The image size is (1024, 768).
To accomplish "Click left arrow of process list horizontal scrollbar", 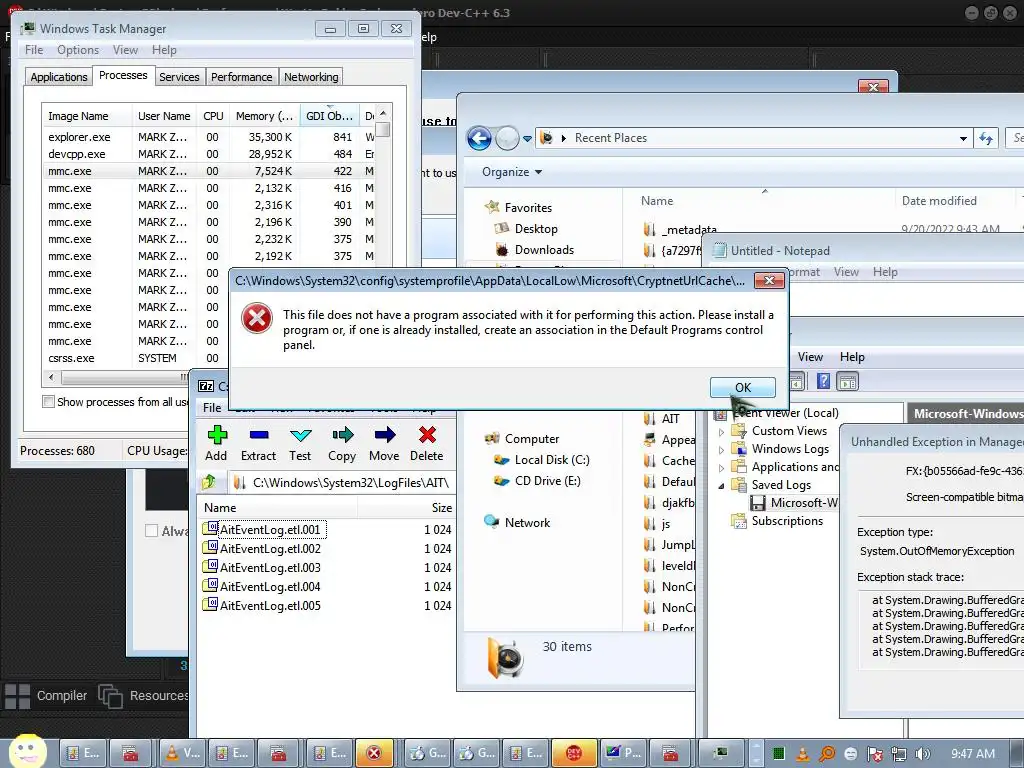I will 52,377.
